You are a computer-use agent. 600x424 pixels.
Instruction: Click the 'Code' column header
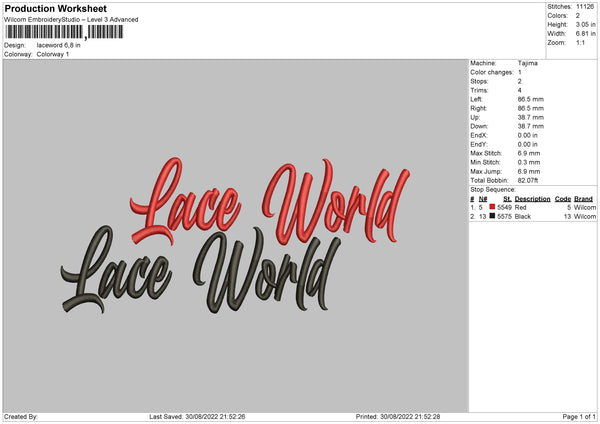[x=563, y=199]
